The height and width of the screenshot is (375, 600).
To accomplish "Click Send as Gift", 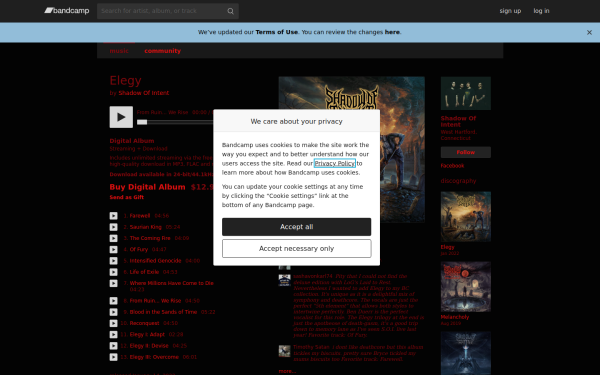I will pyautogui.click(x=127, y=197).
